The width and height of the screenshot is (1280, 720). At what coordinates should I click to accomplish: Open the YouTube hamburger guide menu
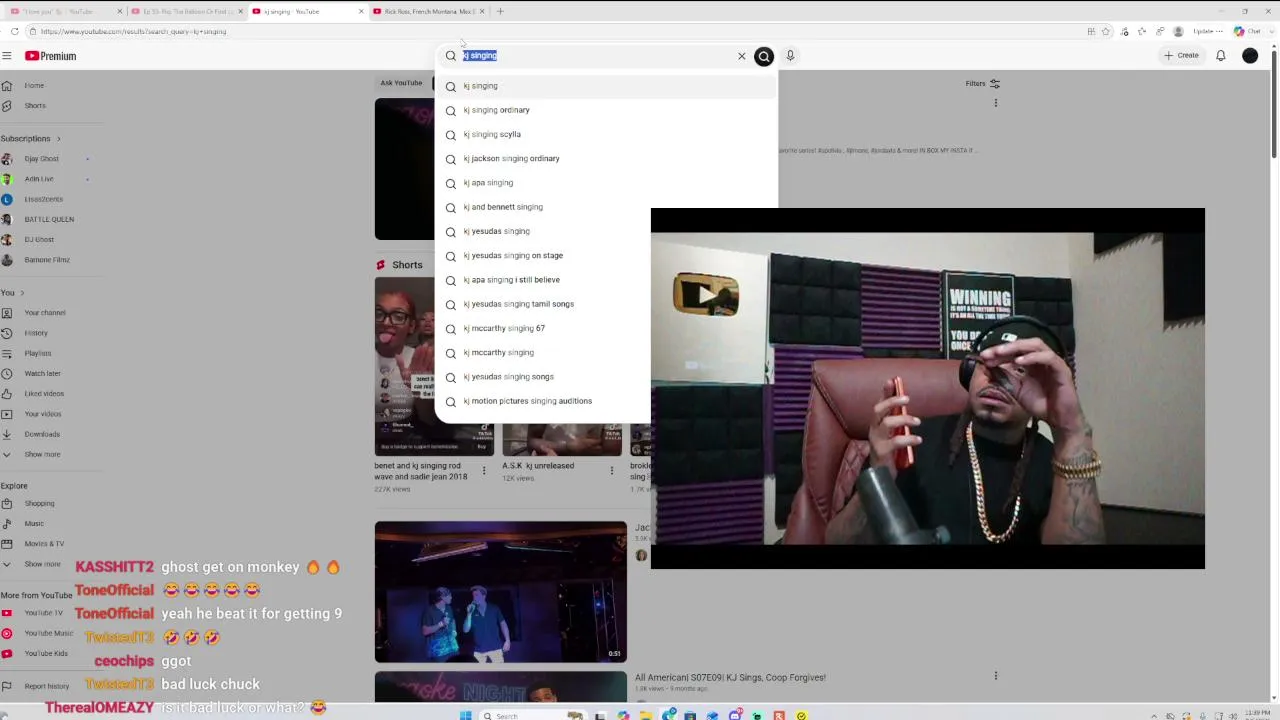[x=7, y=56]
